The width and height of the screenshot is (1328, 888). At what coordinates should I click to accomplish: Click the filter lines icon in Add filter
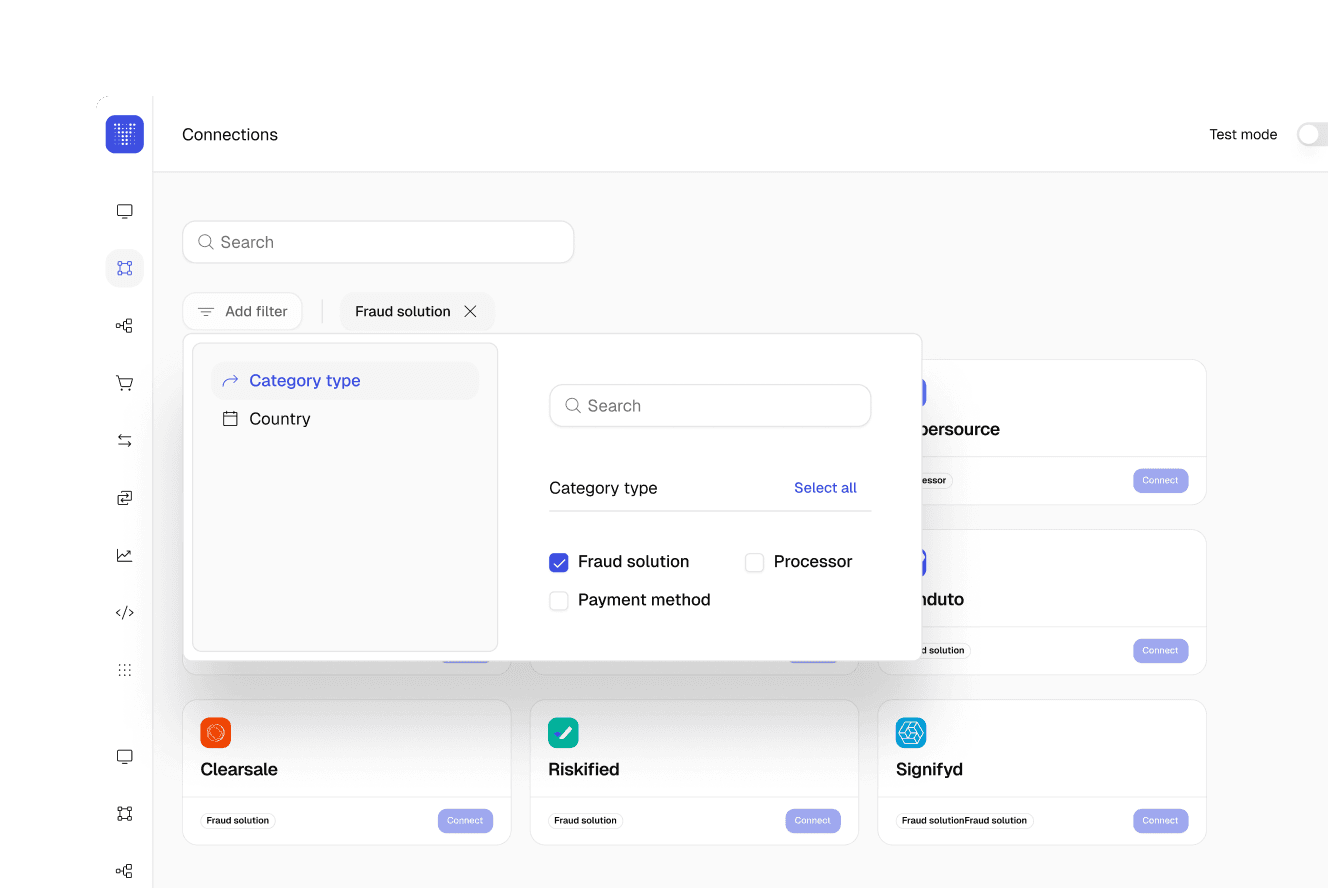click(206, 312)
